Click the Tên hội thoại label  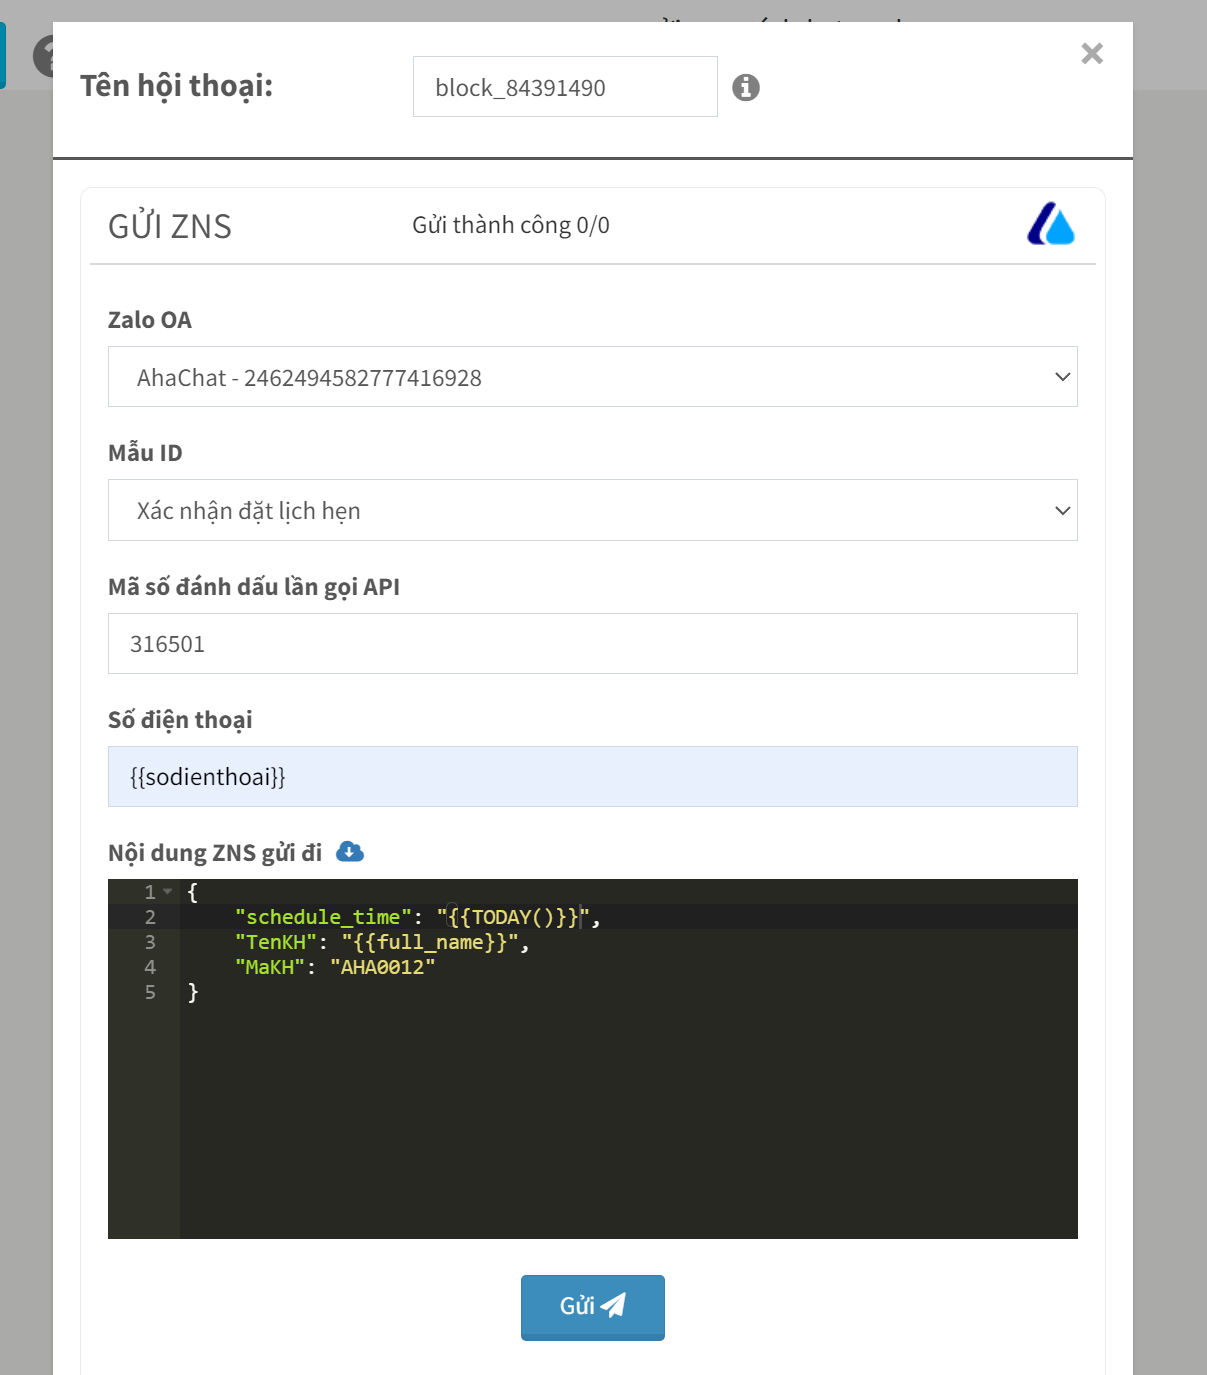click(177, 86)
